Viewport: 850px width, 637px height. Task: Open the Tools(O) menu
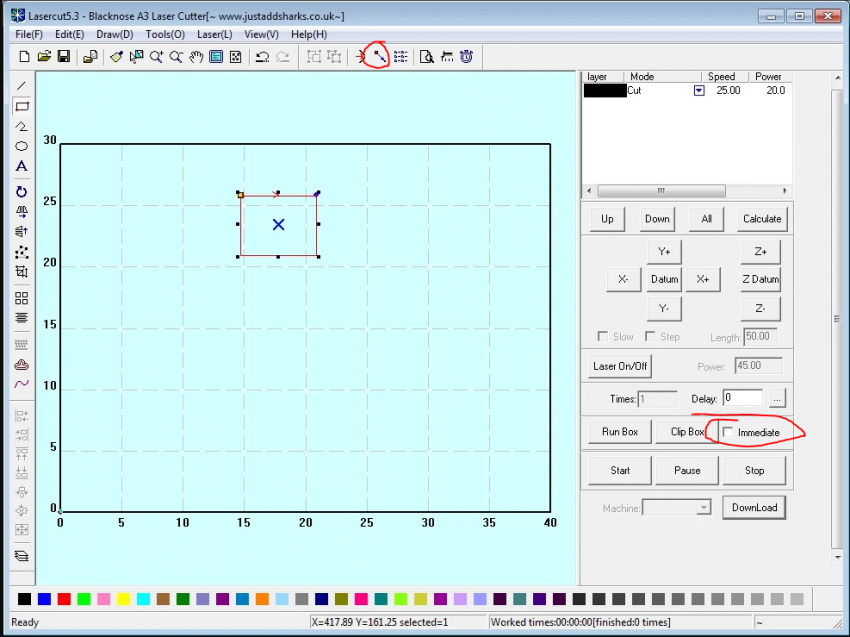click(165, 34)
